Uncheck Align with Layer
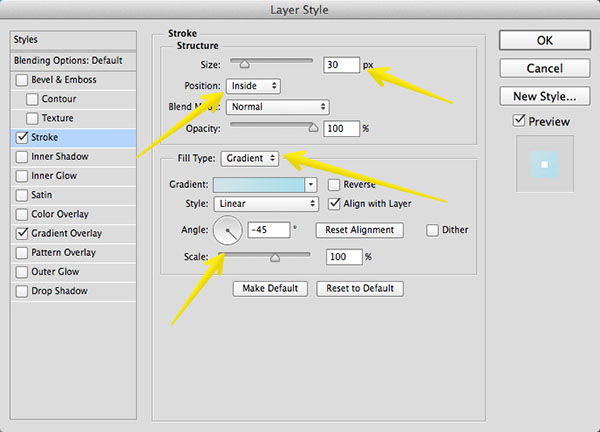This screenshot has height=432, width=600. (334, 204)
